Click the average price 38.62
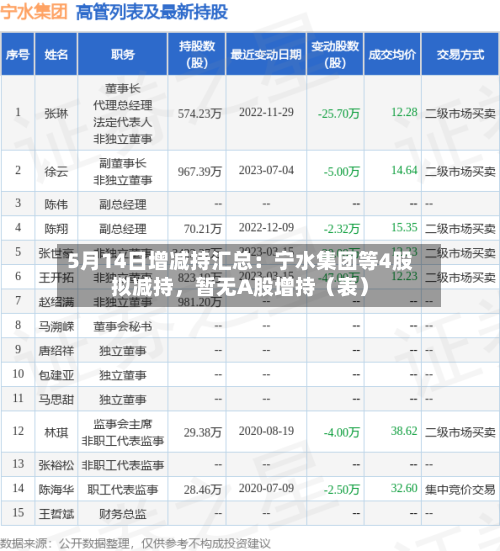 [x=404, y=431]
